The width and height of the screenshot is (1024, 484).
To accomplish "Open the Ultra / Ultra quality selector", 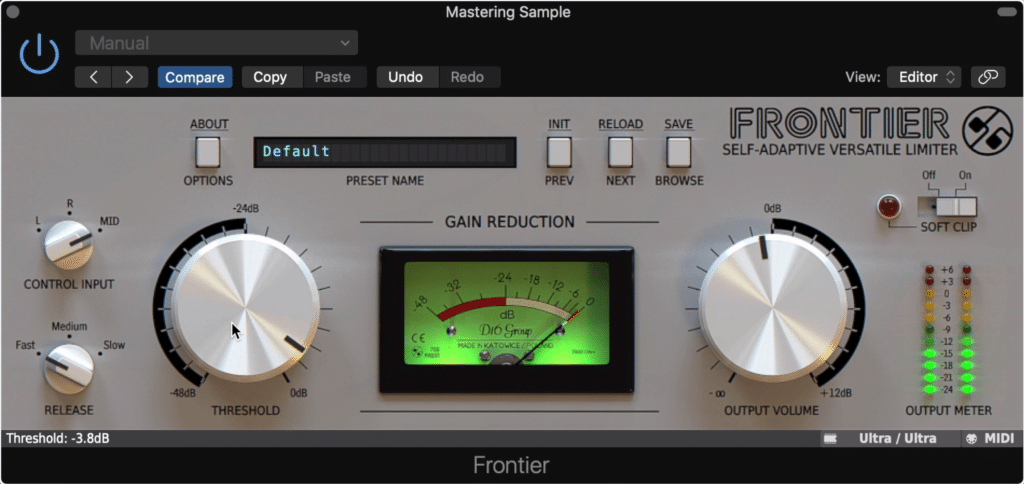I will pyautogui.click(x=898, y=438).
